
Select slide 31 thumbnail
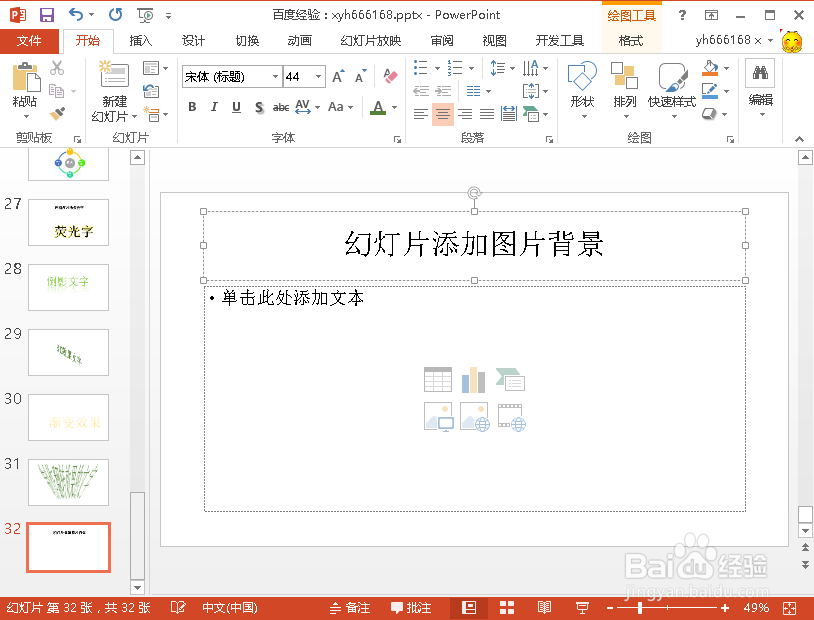69,482
